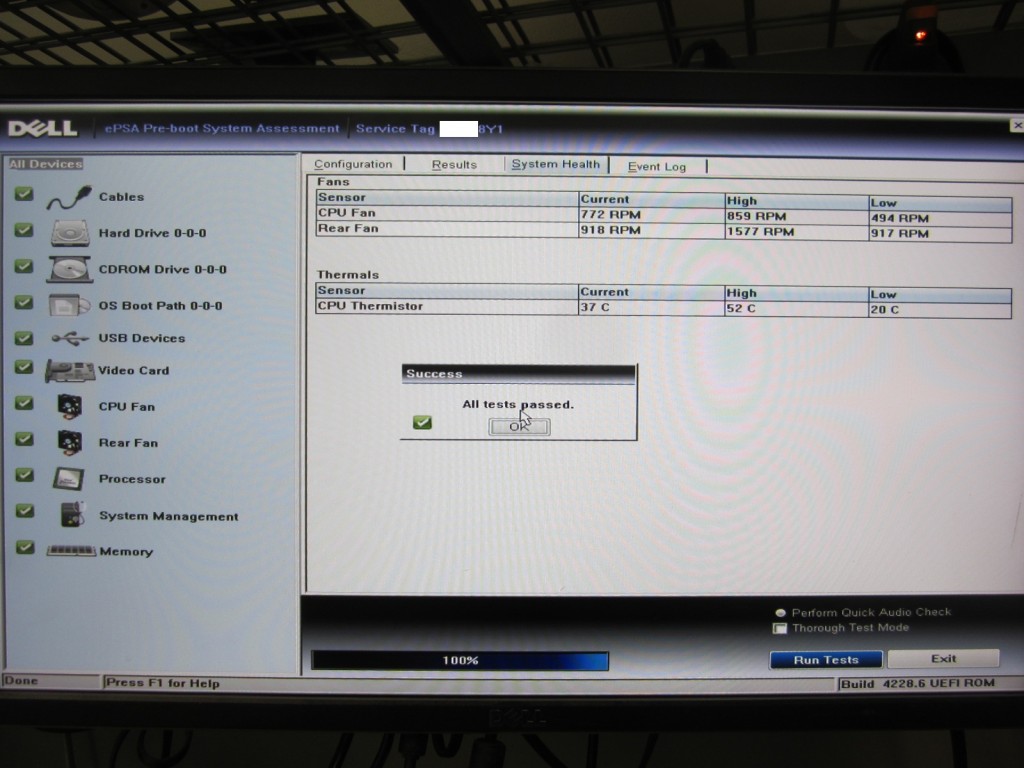Enable Thorough Test Mode checkbox

click(x=780, y=629)
